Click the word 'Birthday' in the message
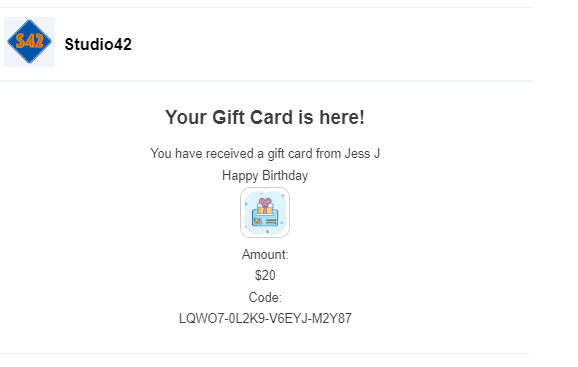The image size is (578, 367). coord(285,175)
